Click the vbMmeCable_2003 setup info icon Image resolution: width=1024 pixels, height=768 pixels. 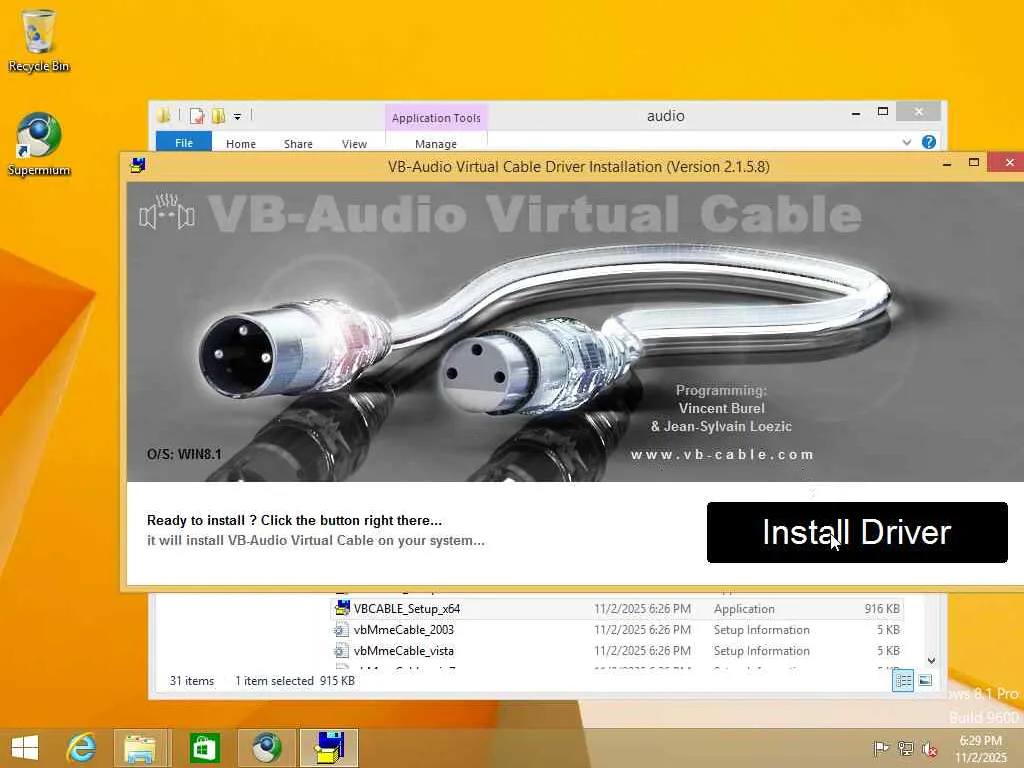tap(341, 630)
